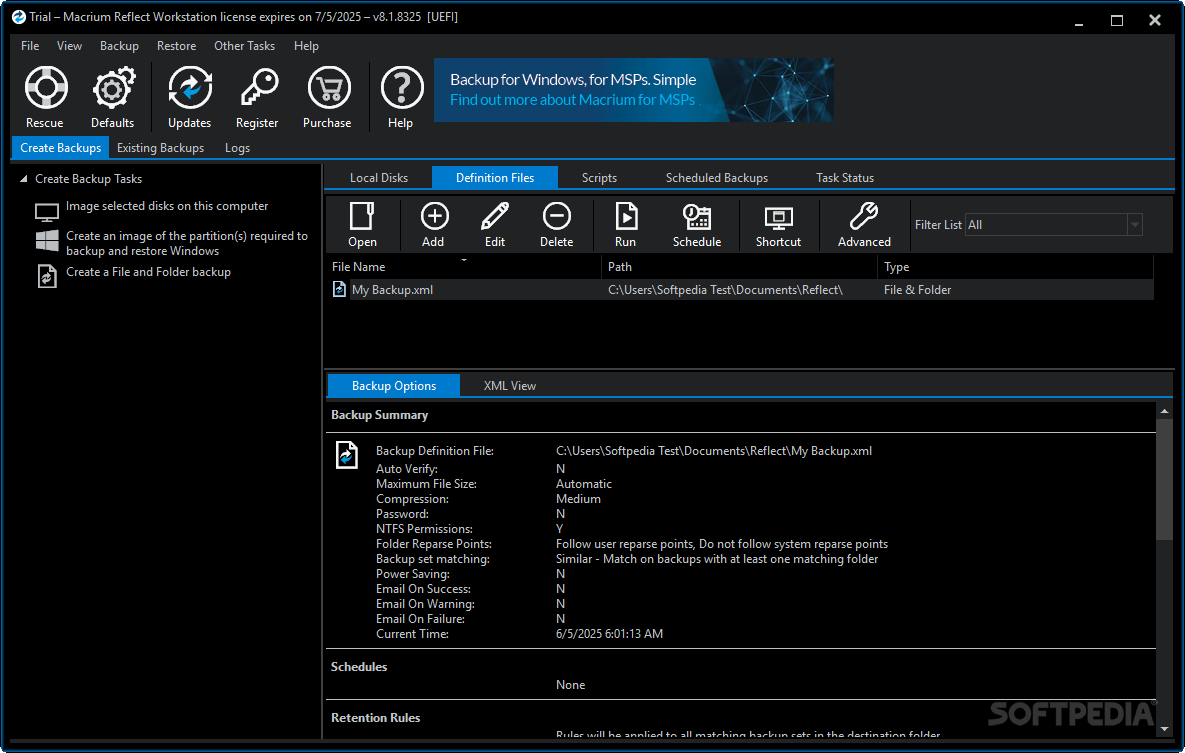Click Create an image of Windows partitions
The width and height of the screenshot is (1185, 753).
187,243
